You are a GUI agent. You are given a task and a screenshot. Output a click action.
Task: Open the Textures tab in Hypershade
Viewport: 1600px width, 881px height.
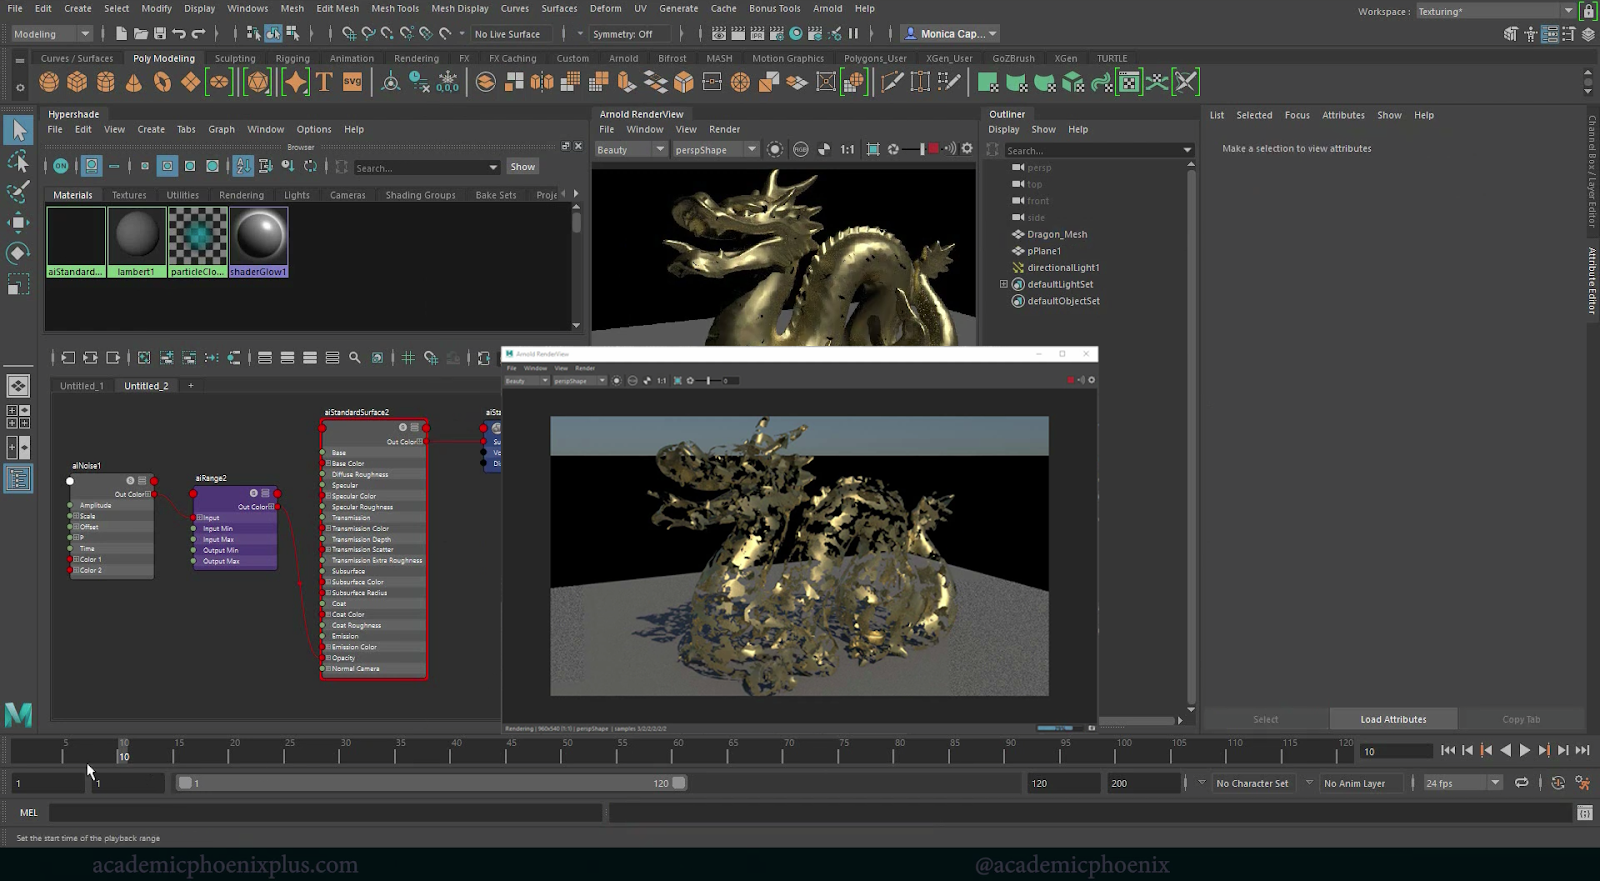129,195
